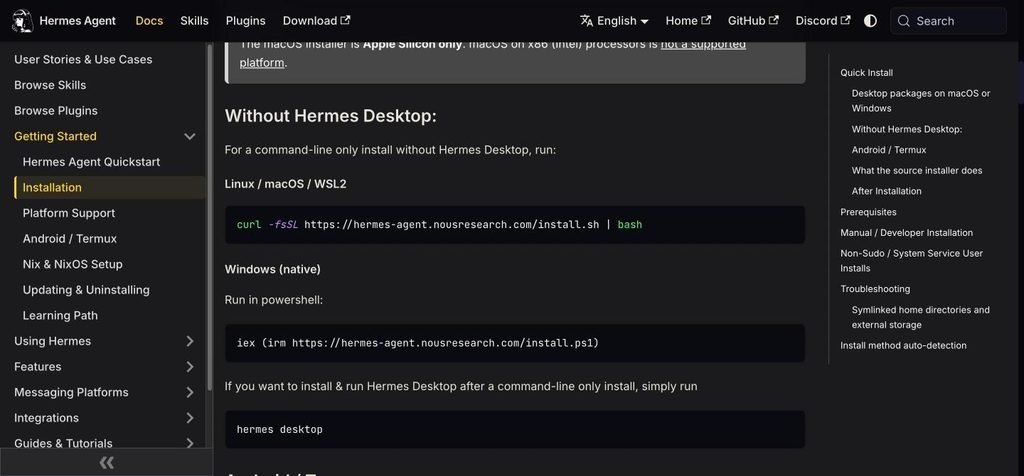Open Discord link in navbar
This screenshot has height=476, width=1024.
823,21
